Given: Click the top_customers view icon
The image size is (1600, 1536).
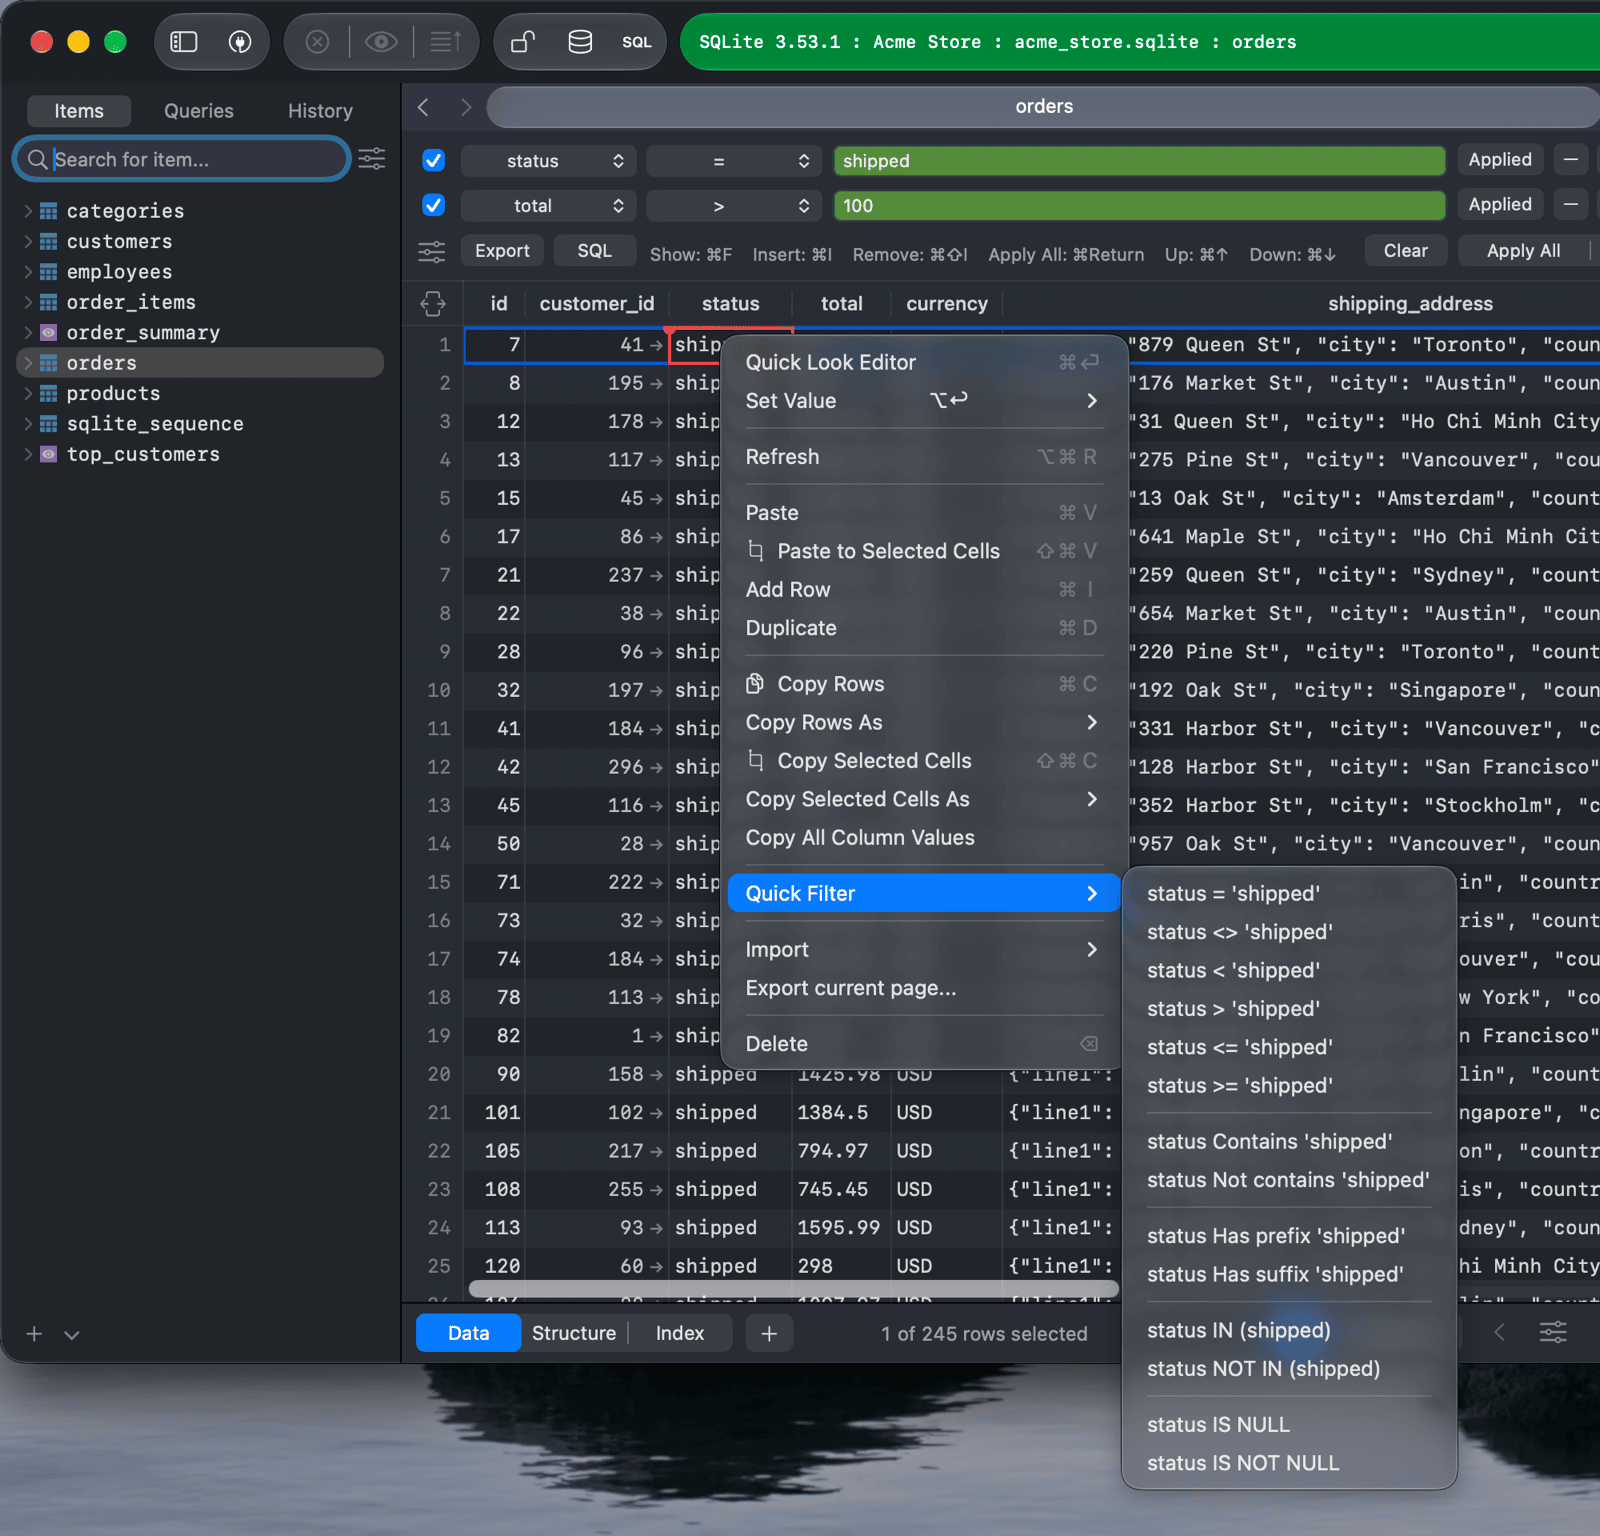Looking at the screenshot, I should tap(48, 454).
